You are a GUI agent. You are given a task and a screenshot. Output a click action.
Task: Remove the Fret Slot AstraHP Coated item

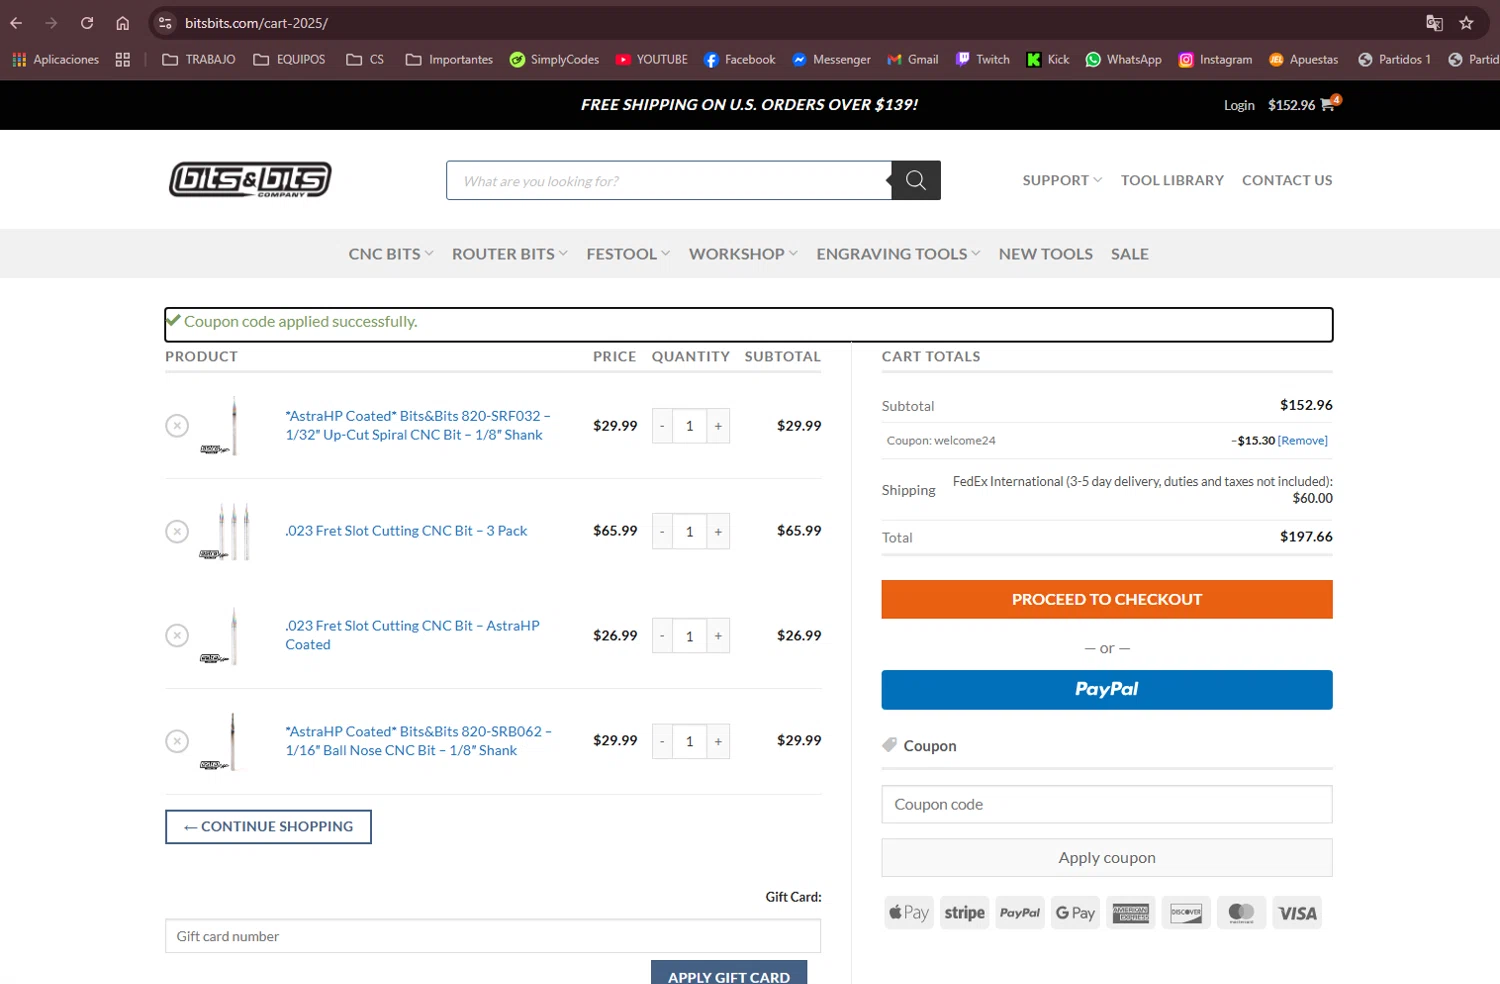pyautogui.click(x=177, y=635)
